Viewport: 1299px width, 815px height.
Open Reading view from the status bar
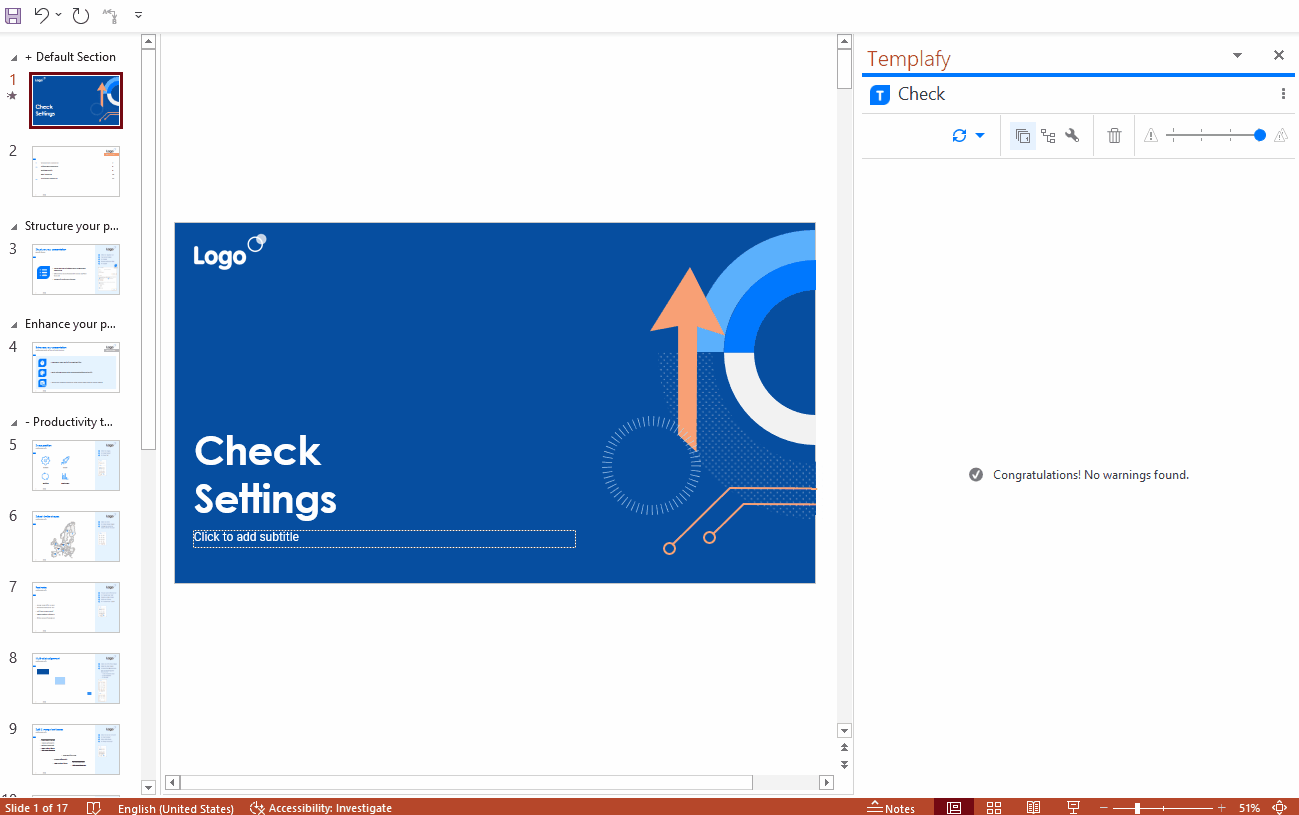pos(1033,807)
